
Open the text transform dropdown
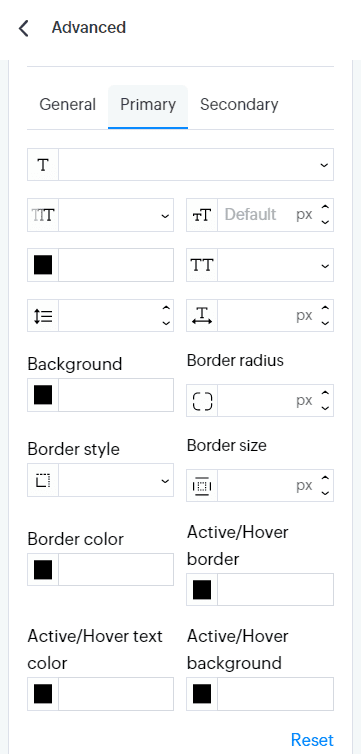tap(275, 265)
